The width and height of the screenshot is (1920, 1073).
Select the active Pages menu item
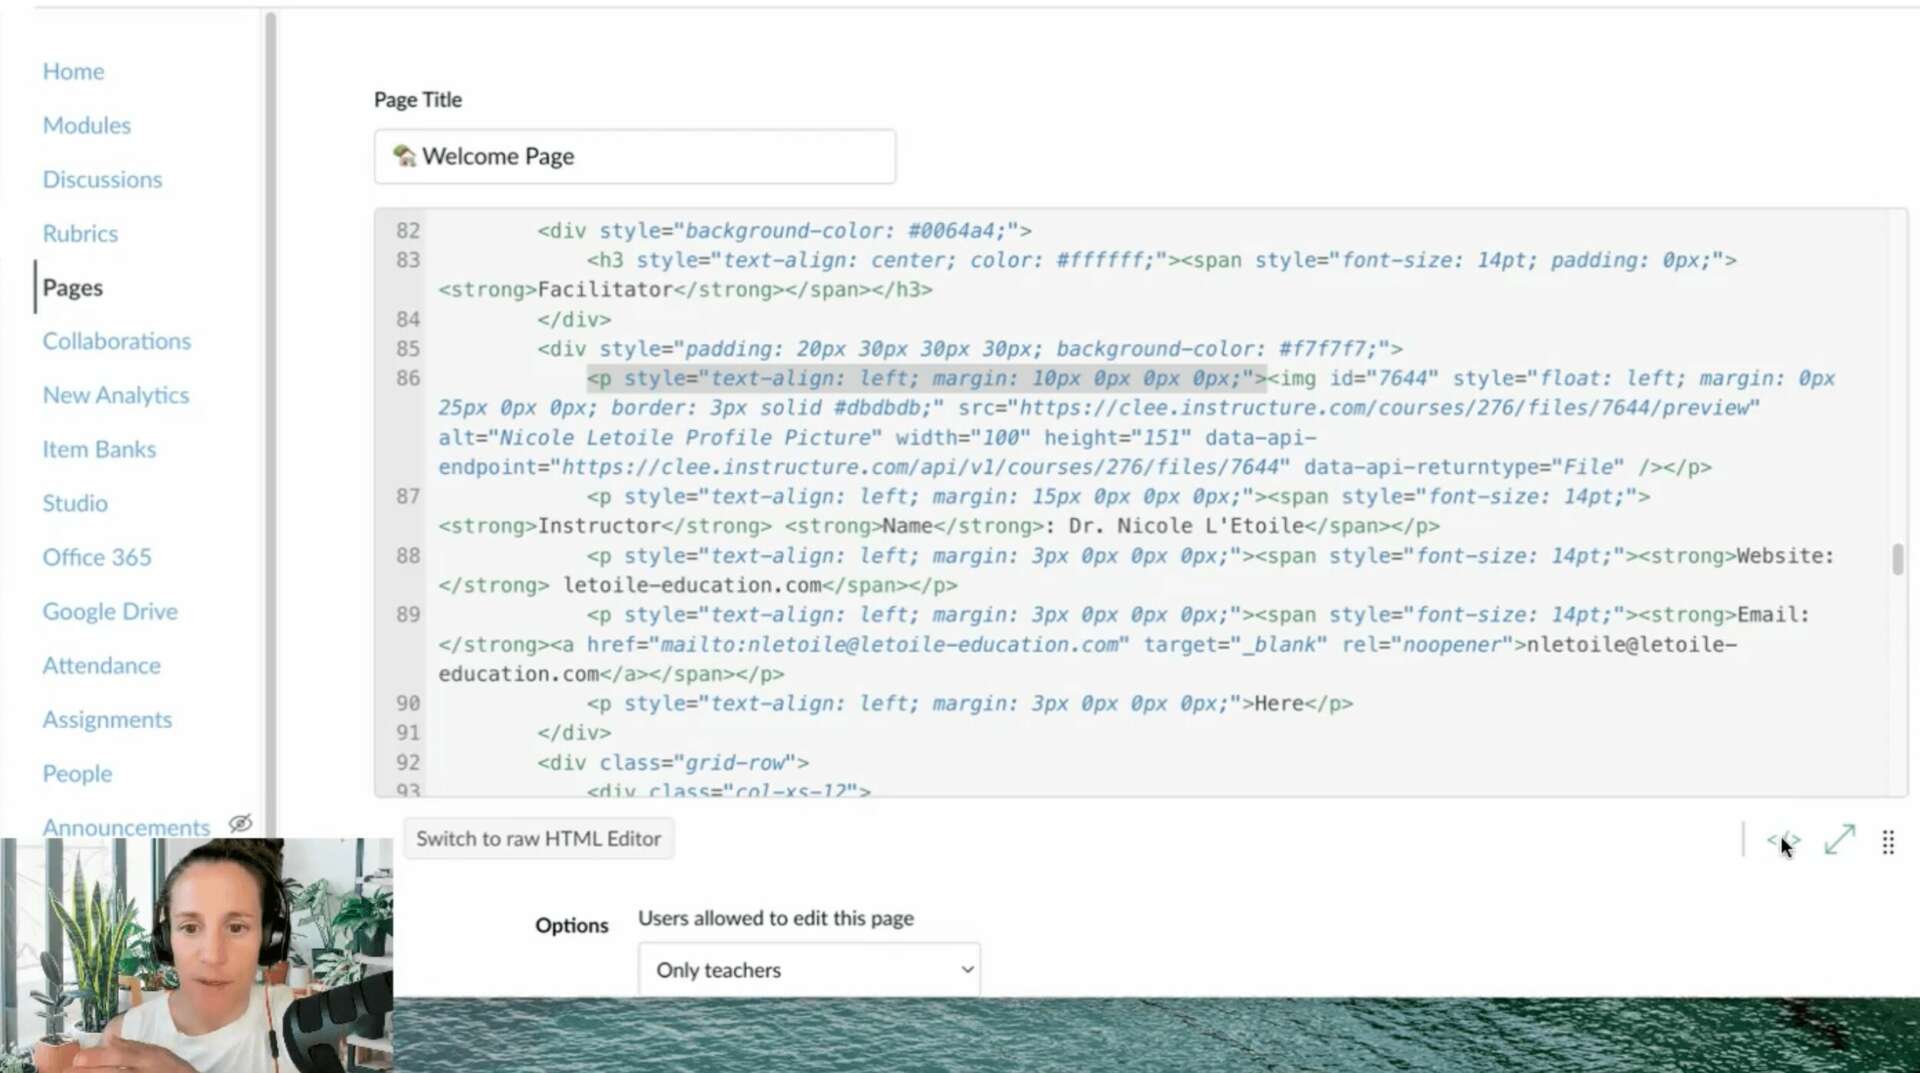[72, 287]
